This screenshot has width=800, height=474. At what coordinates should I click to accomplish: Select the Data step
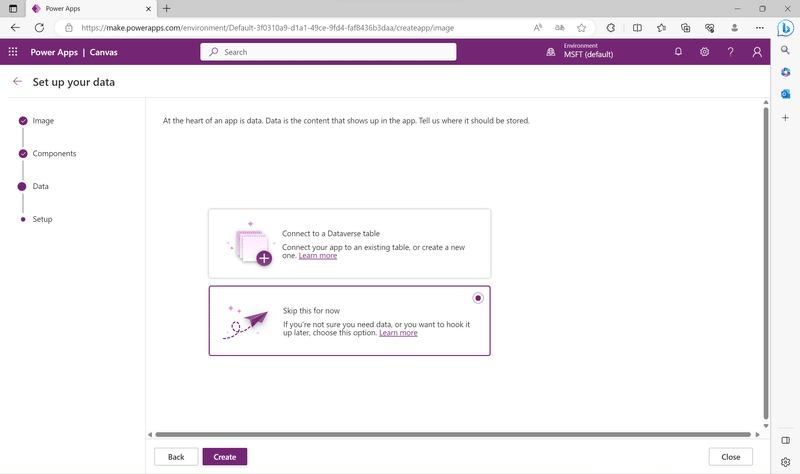pyautogui.click(x=40, y=186)
